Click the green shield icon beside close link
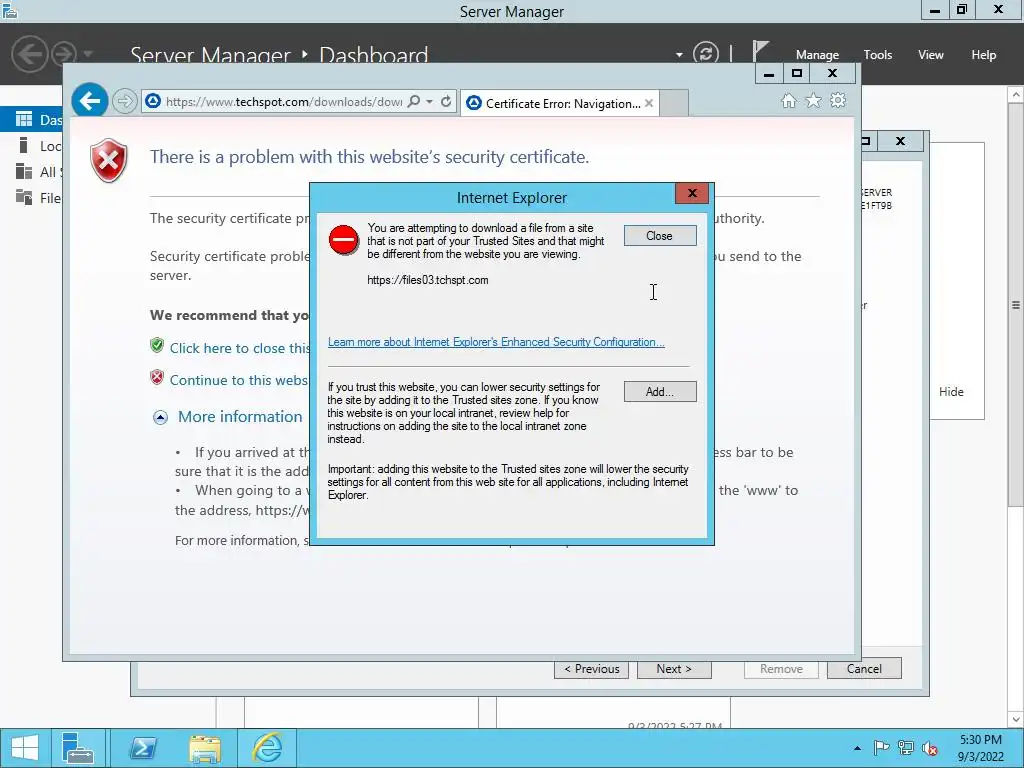The image size is (1024, 768). coord(157,345)
